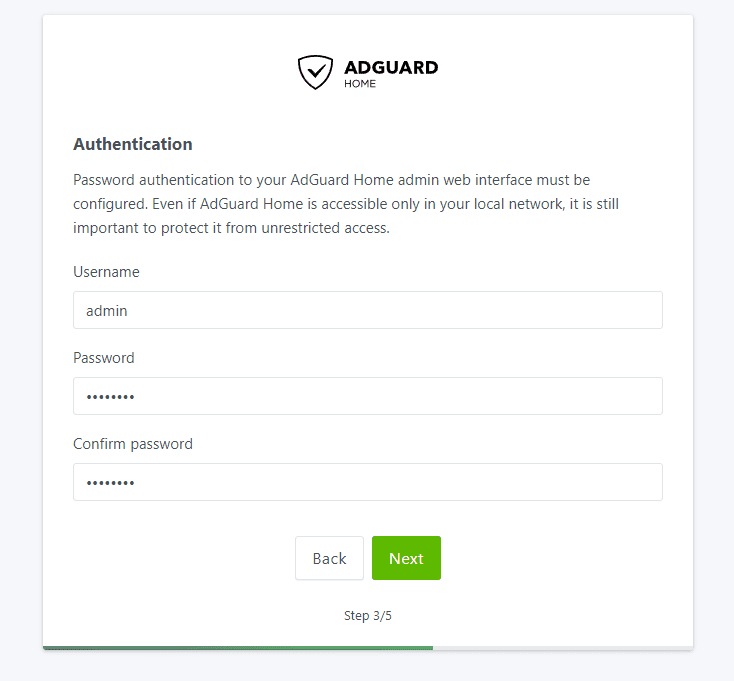Click the Username label
This screenshot has width=734, height=681.
[106, 272]
